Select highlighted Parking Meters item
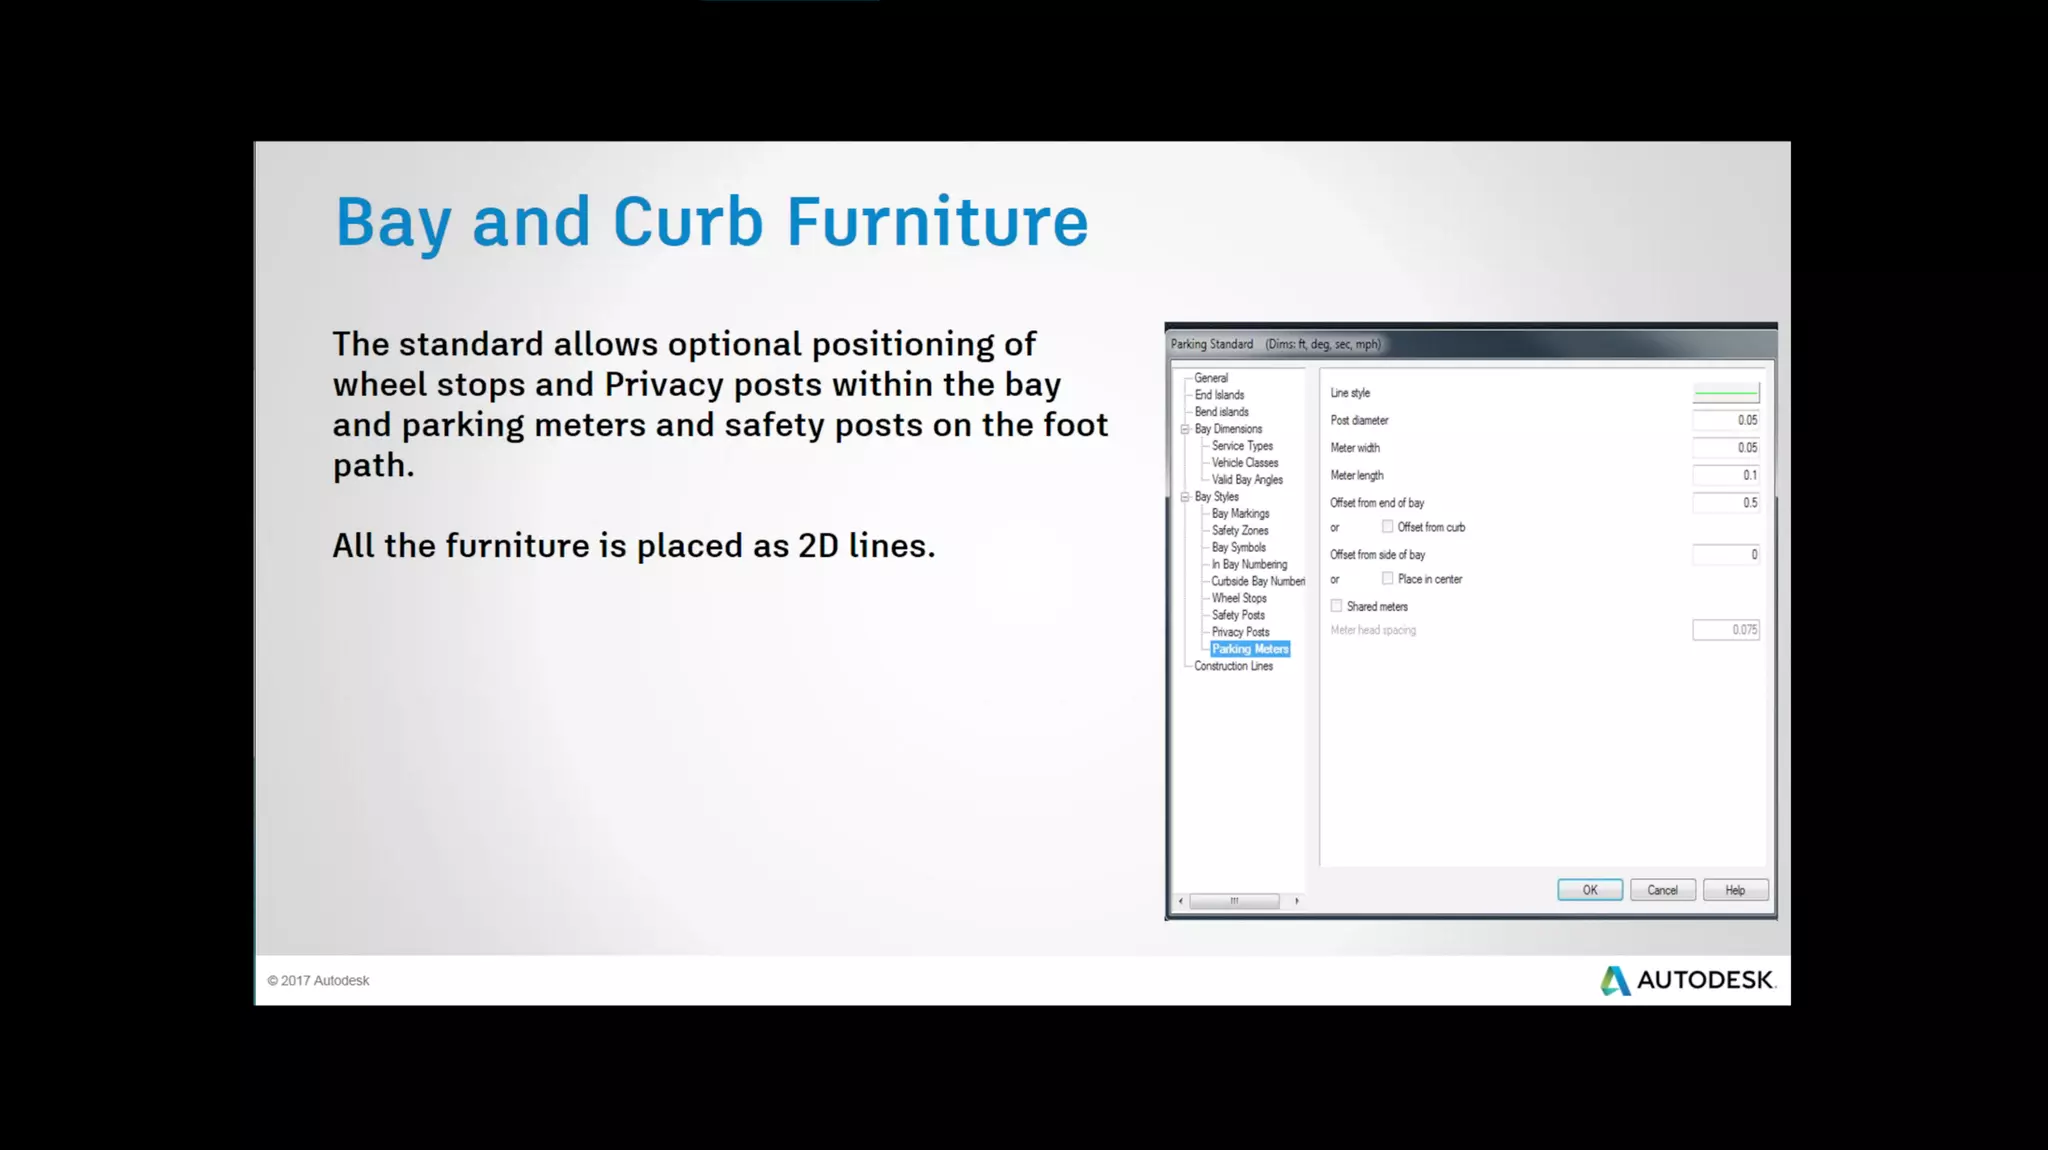Screen dimensions: 2048x1150 click(x=1250, y=649)
